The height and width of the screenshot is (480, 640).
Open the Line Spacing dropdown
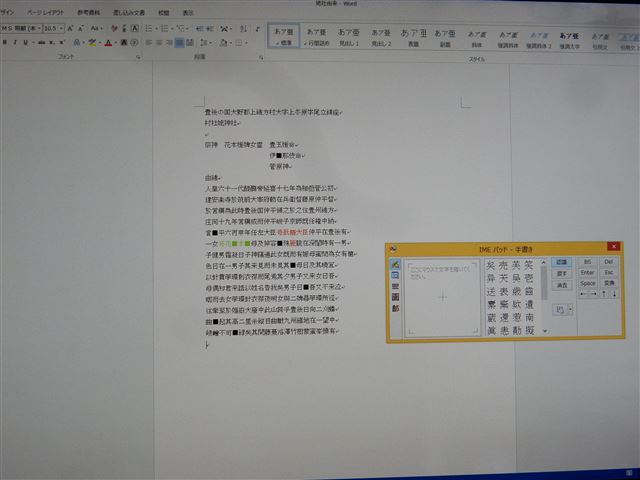[x=206, y=42]
